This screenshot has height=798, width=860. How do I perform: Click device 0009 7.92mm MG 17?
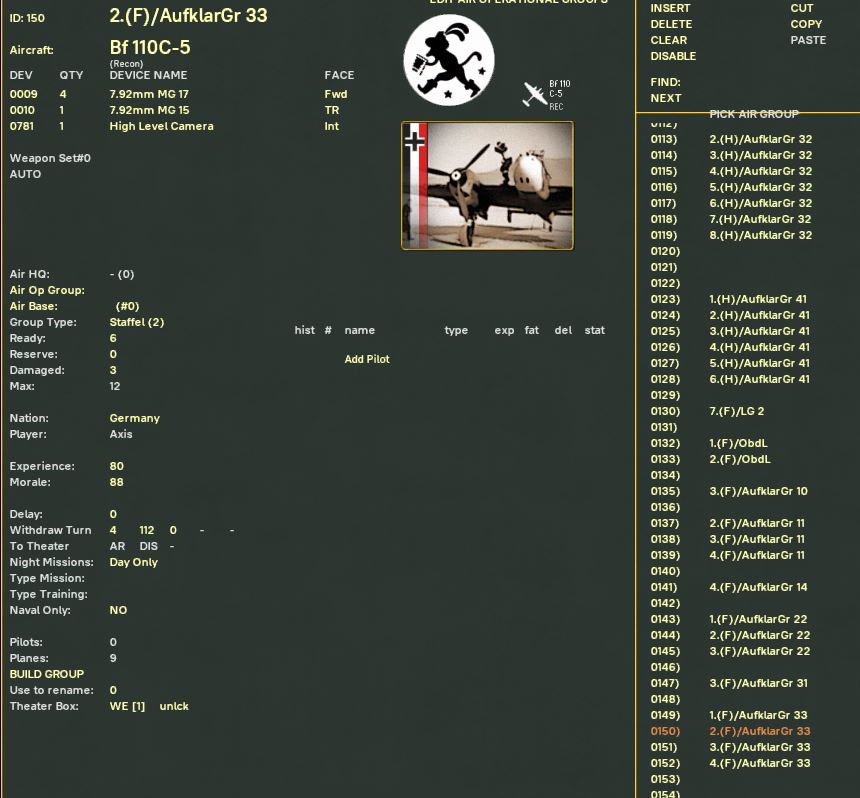tap(149, 94)
